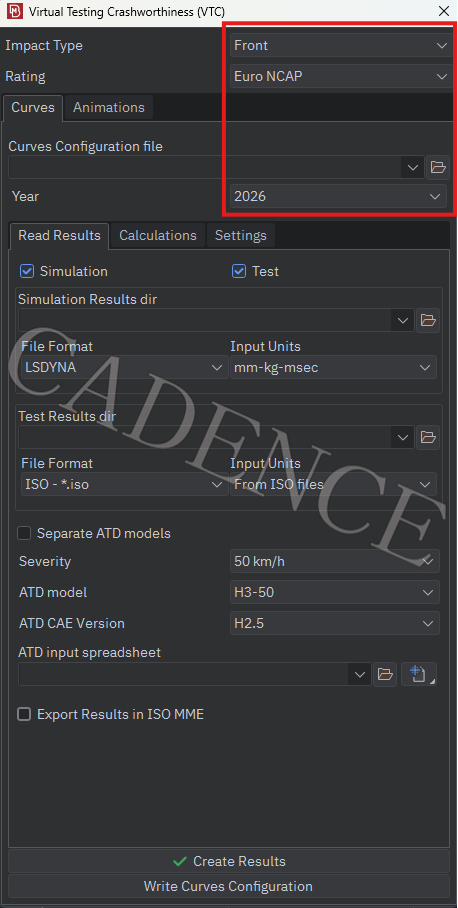Open folder browser for Simulation Results dir
This screenshot has height=908, width=458.
point(428,320)
